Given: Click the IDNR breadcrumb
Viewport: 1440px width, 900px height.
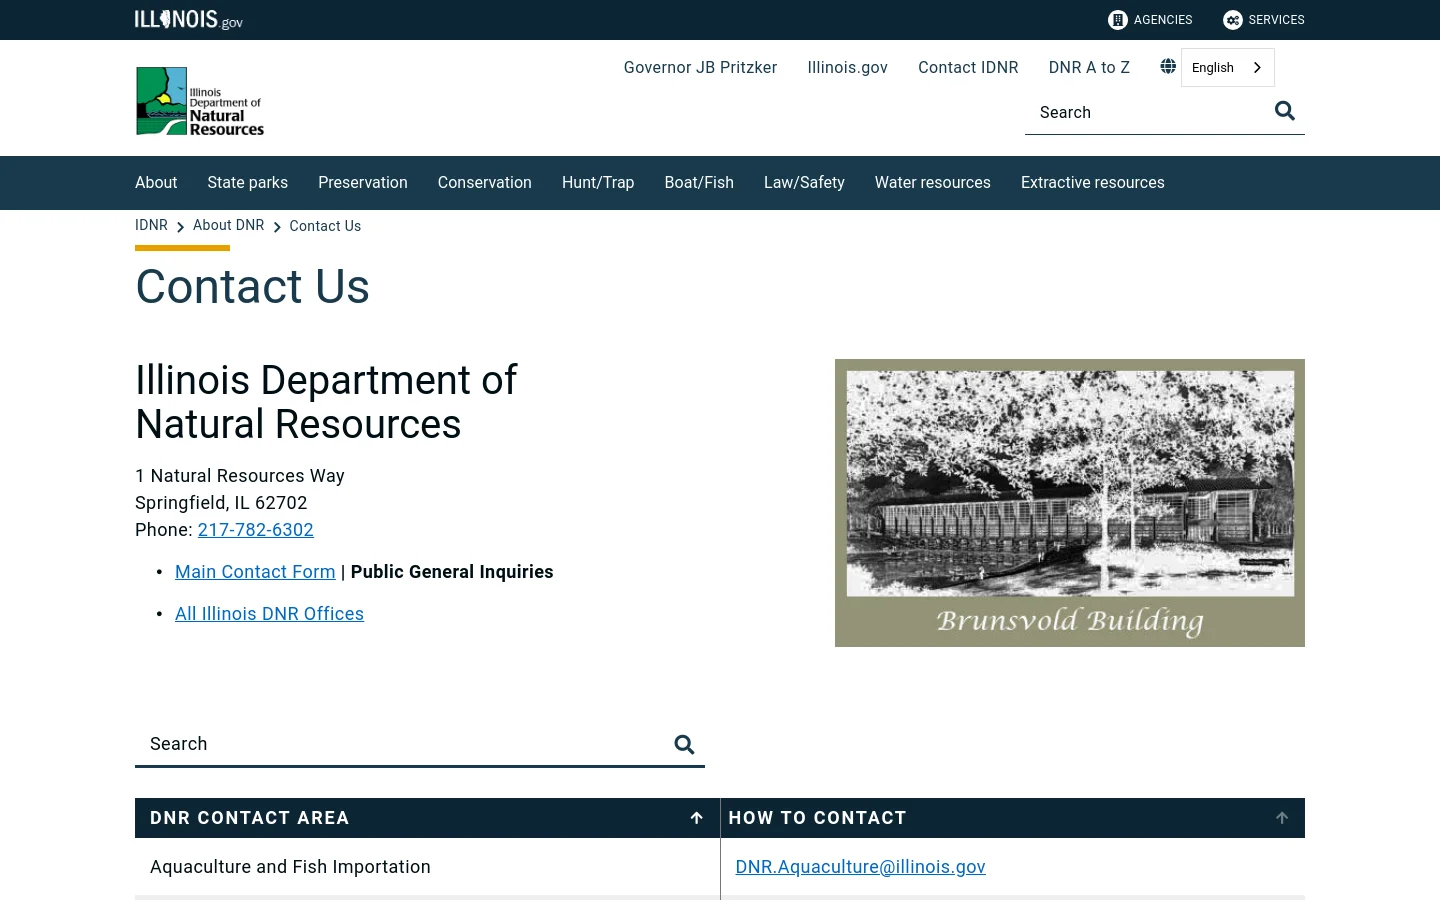Looking at the screenshot, I should (151, 225).
